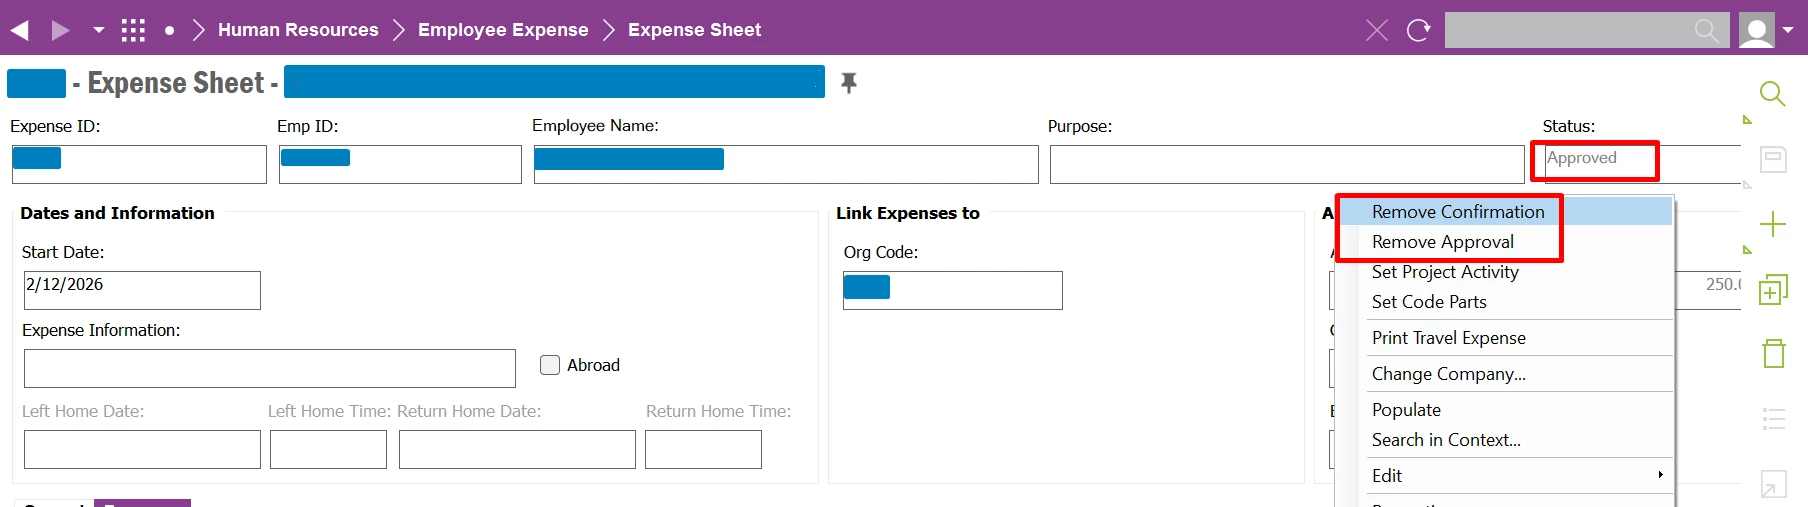
Task: Click Print Travel Expense option
Action: [1448, 338]
